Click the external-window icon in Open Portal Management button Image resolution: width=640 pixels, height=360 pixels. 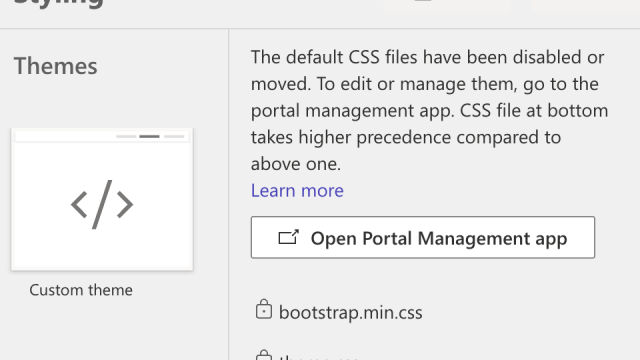[x=289, y=237]
